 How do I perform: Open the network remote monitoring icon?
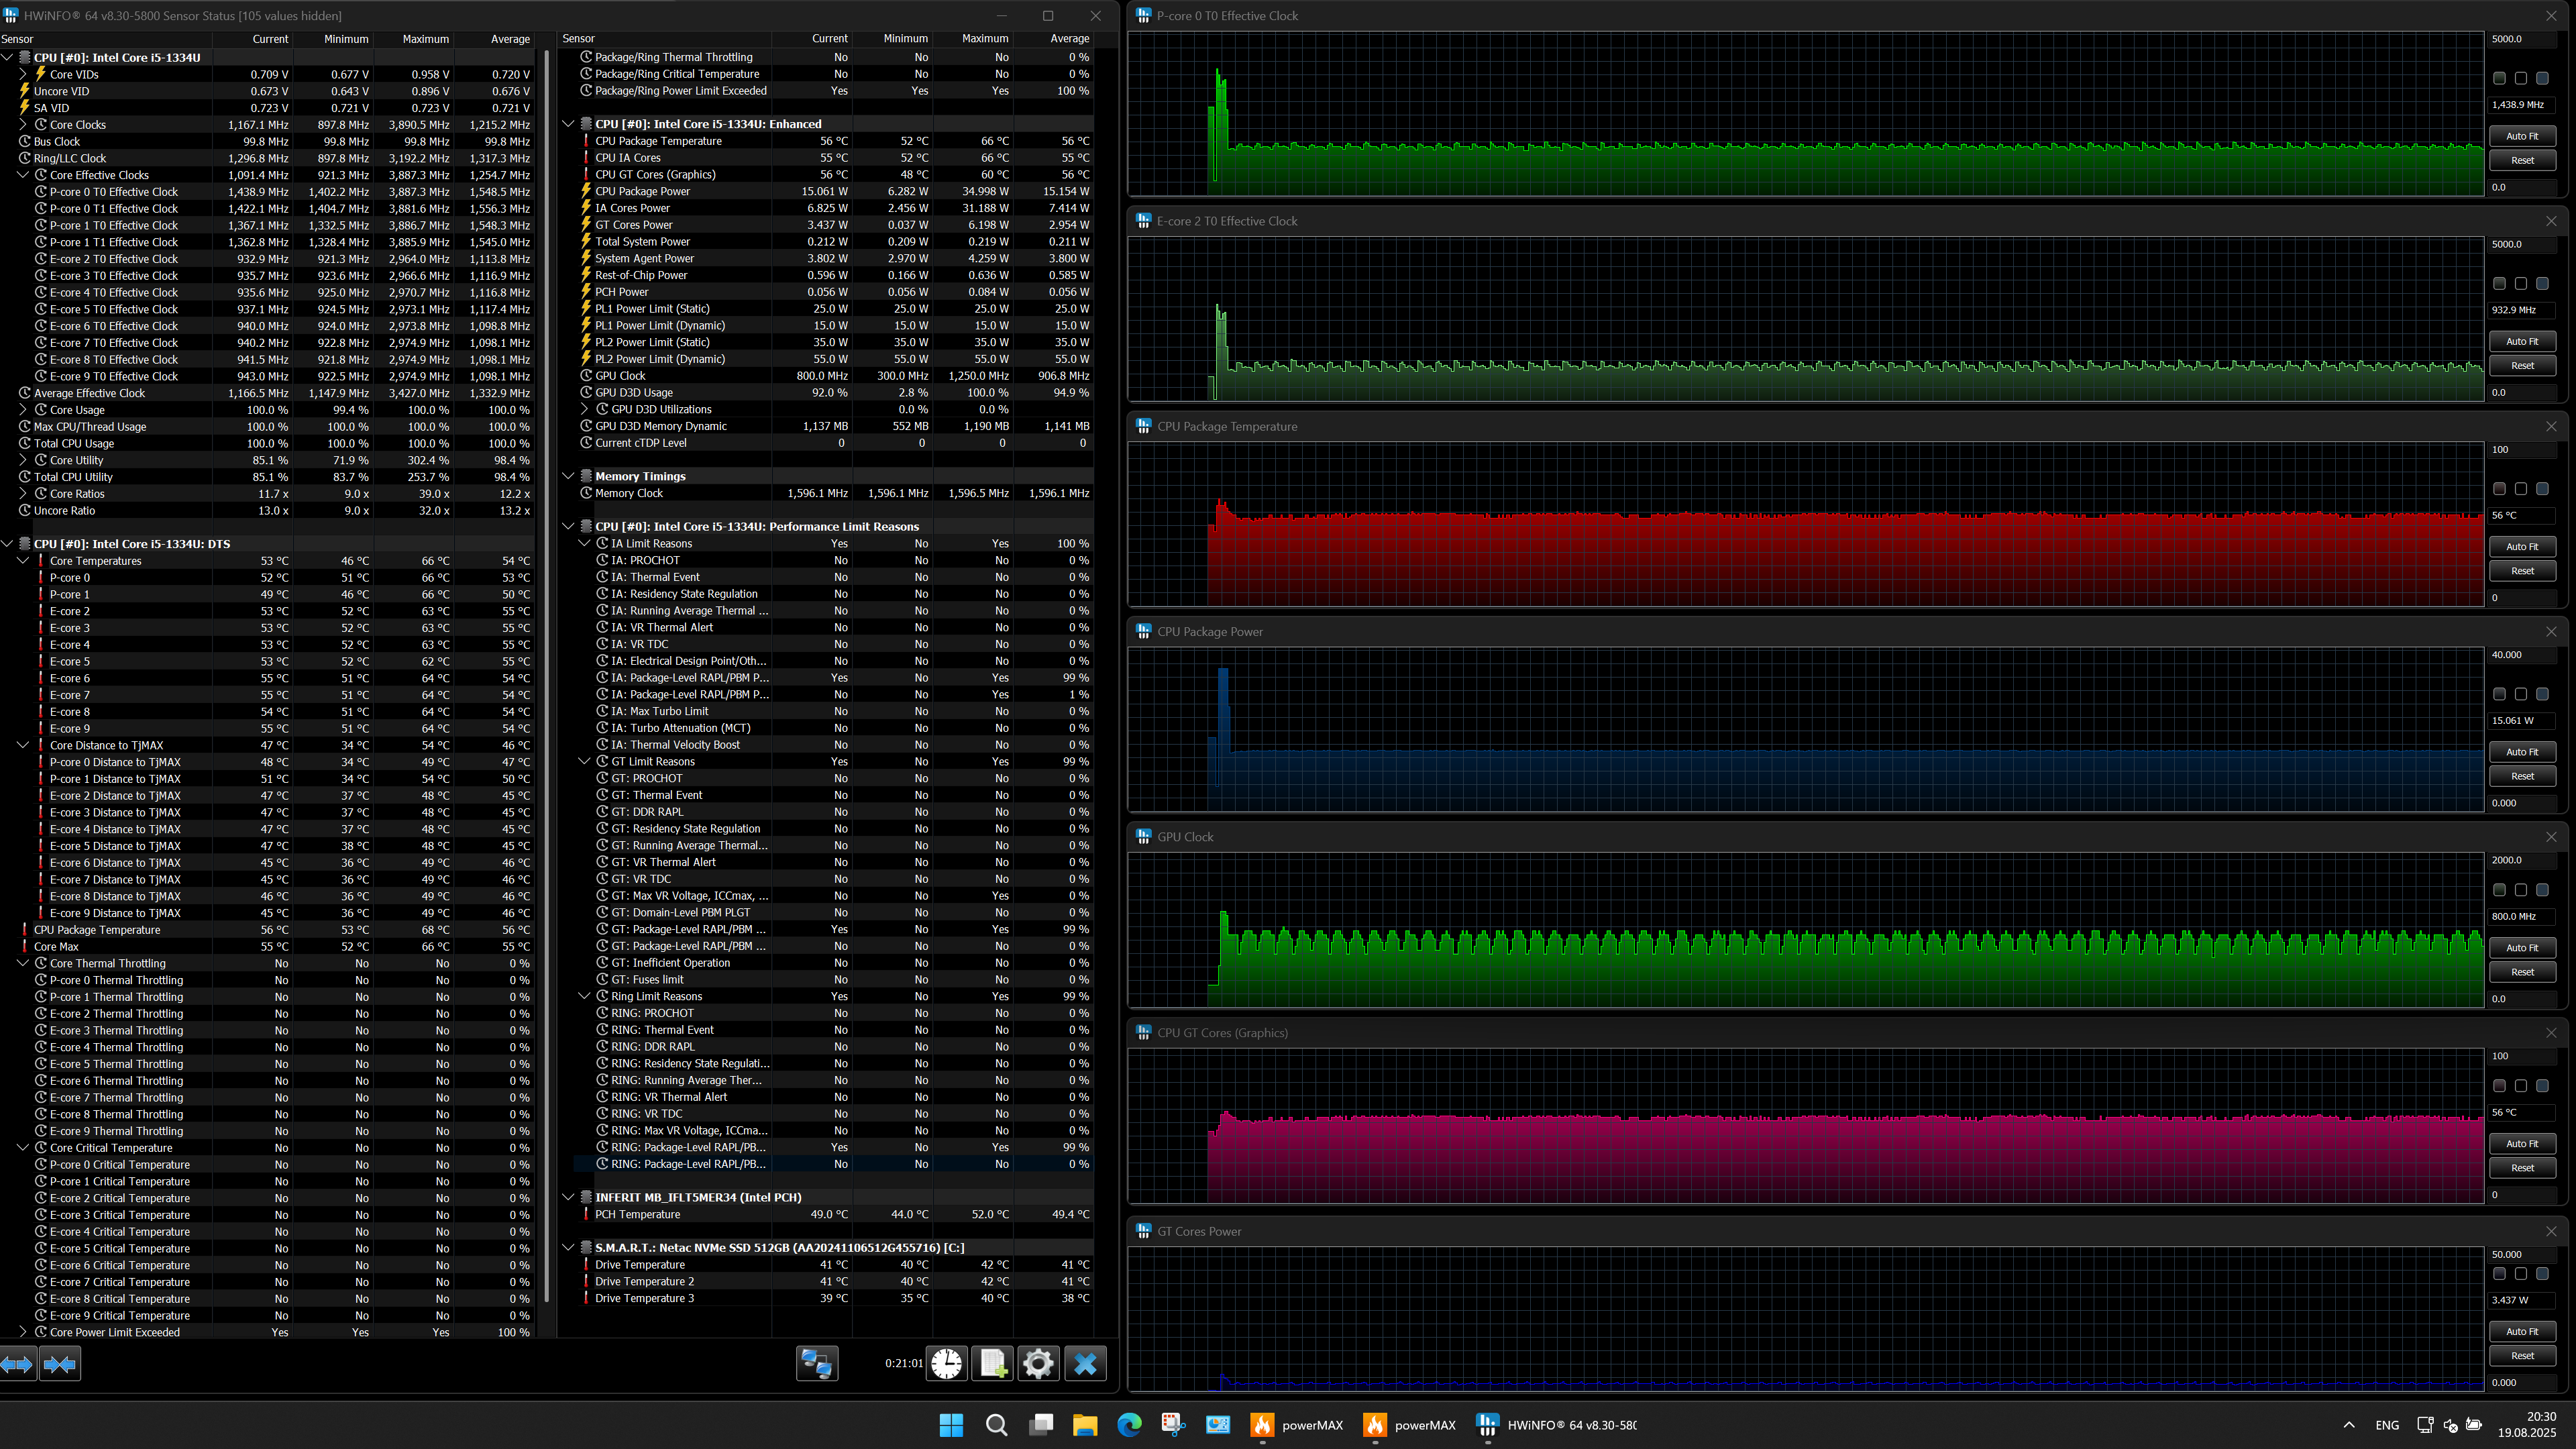[816, 1363]
